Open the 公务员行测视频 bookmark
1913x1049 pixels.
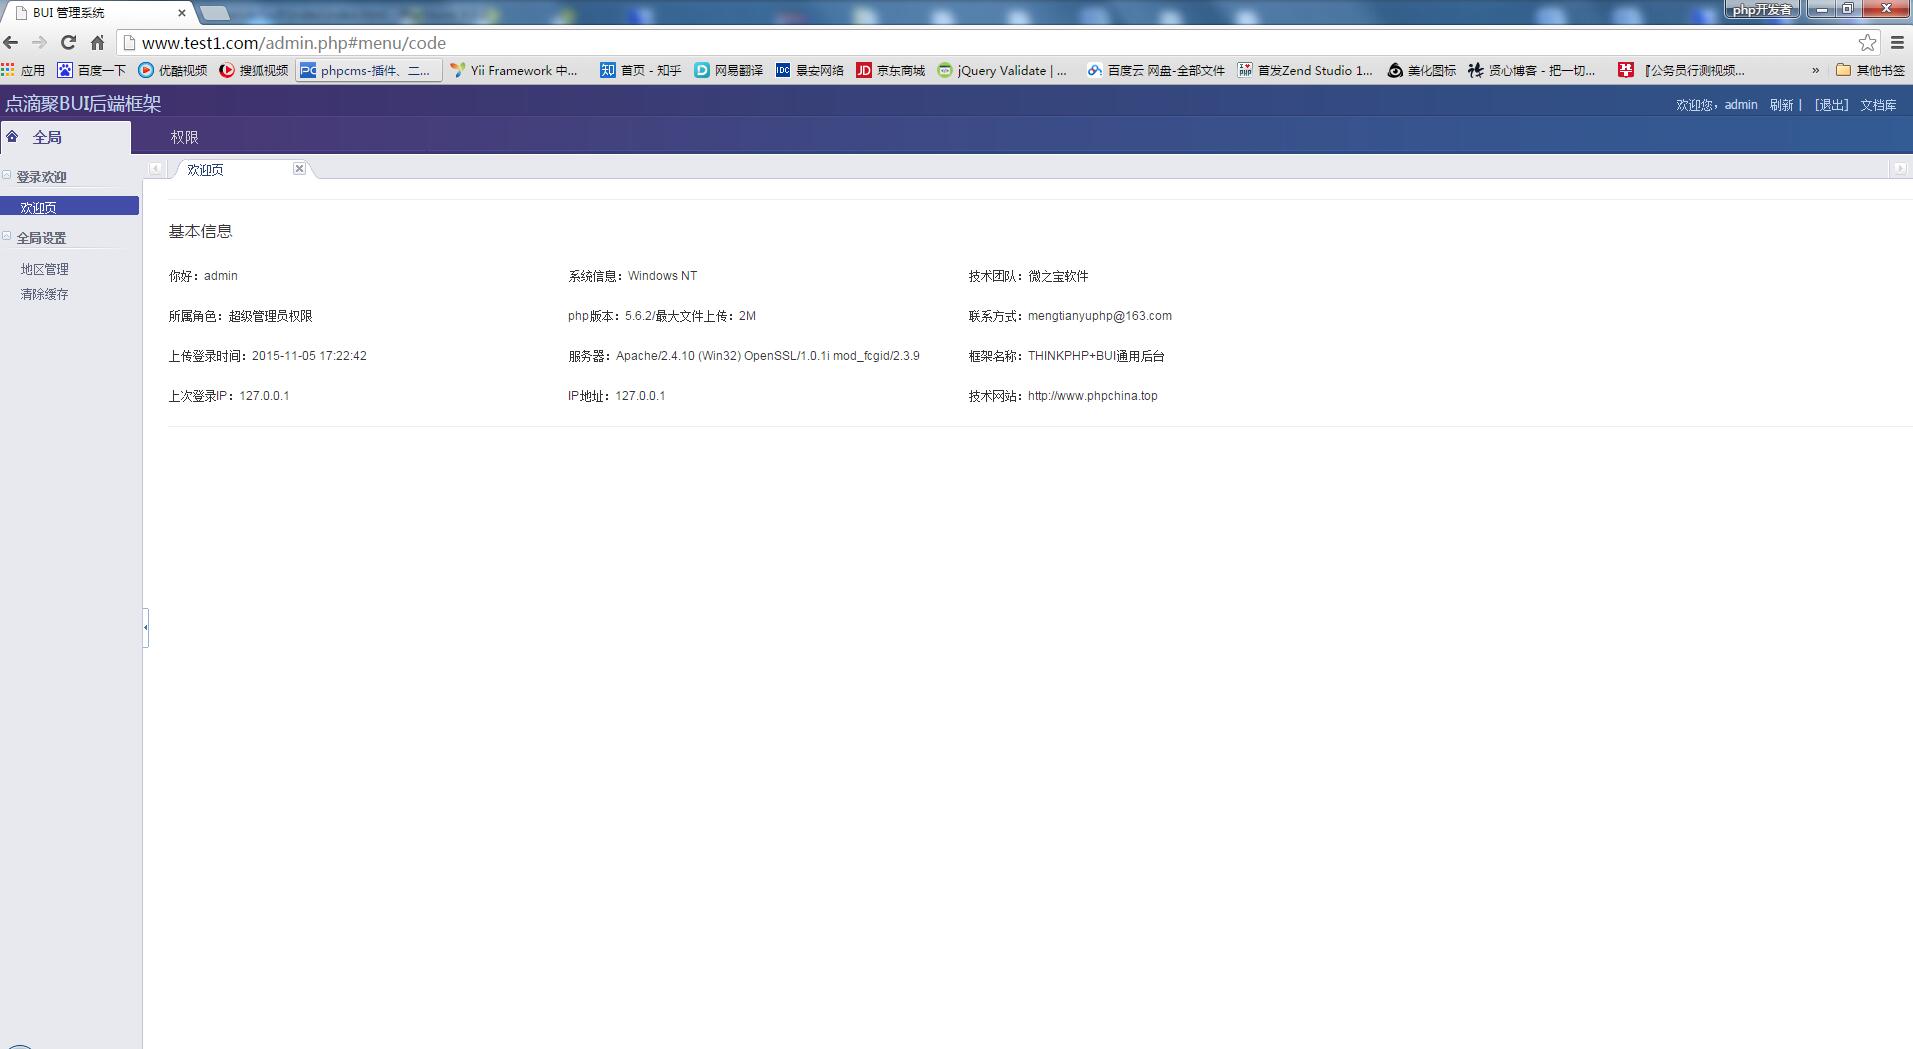(1682, 70)
